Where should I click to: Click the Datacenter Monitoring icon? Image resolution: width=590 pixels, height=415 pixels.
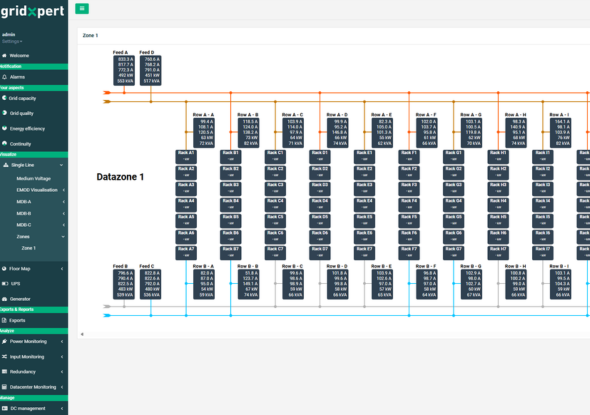(5, 387)
